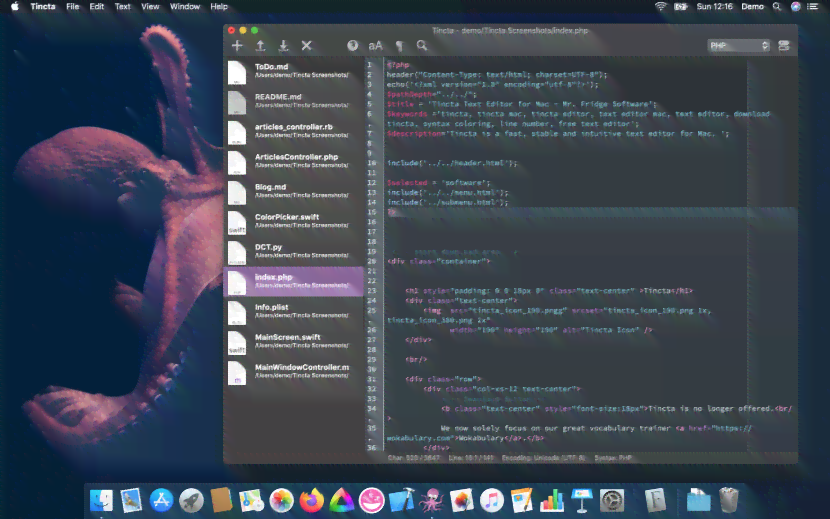Image resolution: width=830 pixels, height=519 pixels.
Task: Select README.md in the file list
Action: (x=294, y=101)
